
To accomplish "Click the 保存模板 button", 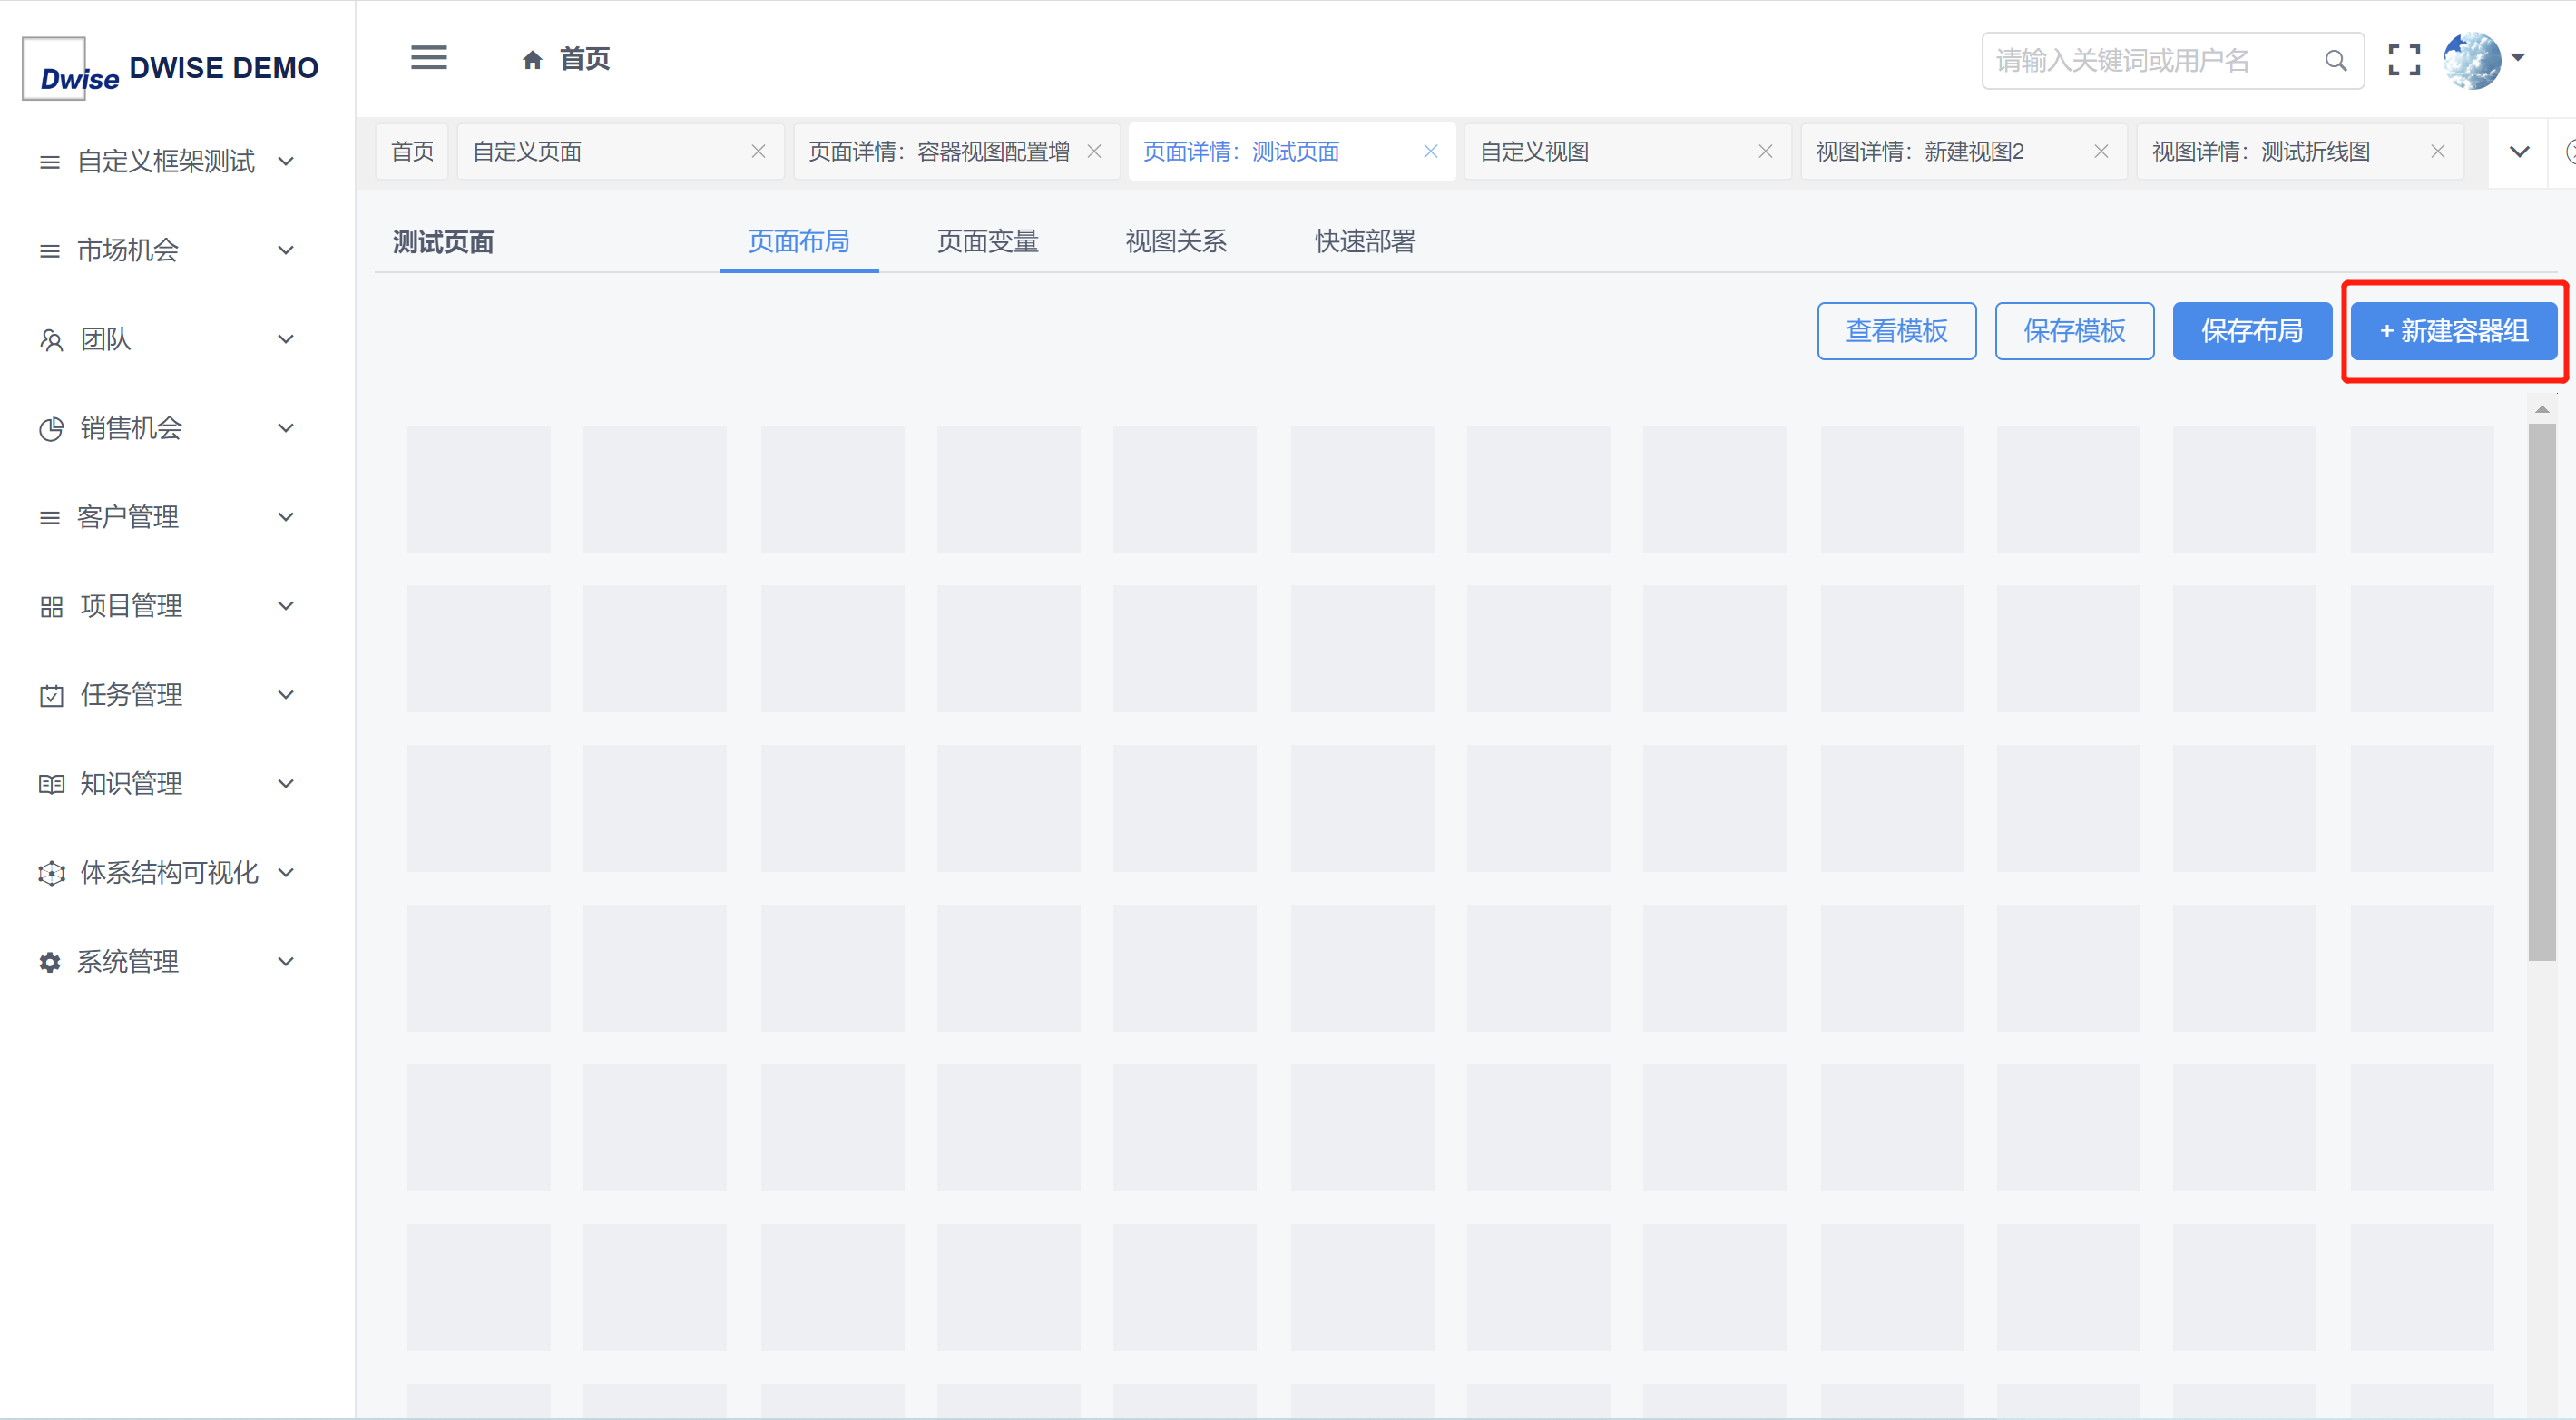I will click(2074, 331).
